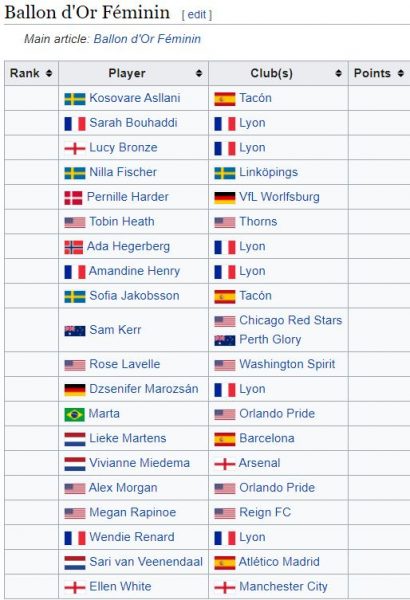
Task: Click the Norway flag beside Ada Hegerberg
Action: [x=74, y=247]
